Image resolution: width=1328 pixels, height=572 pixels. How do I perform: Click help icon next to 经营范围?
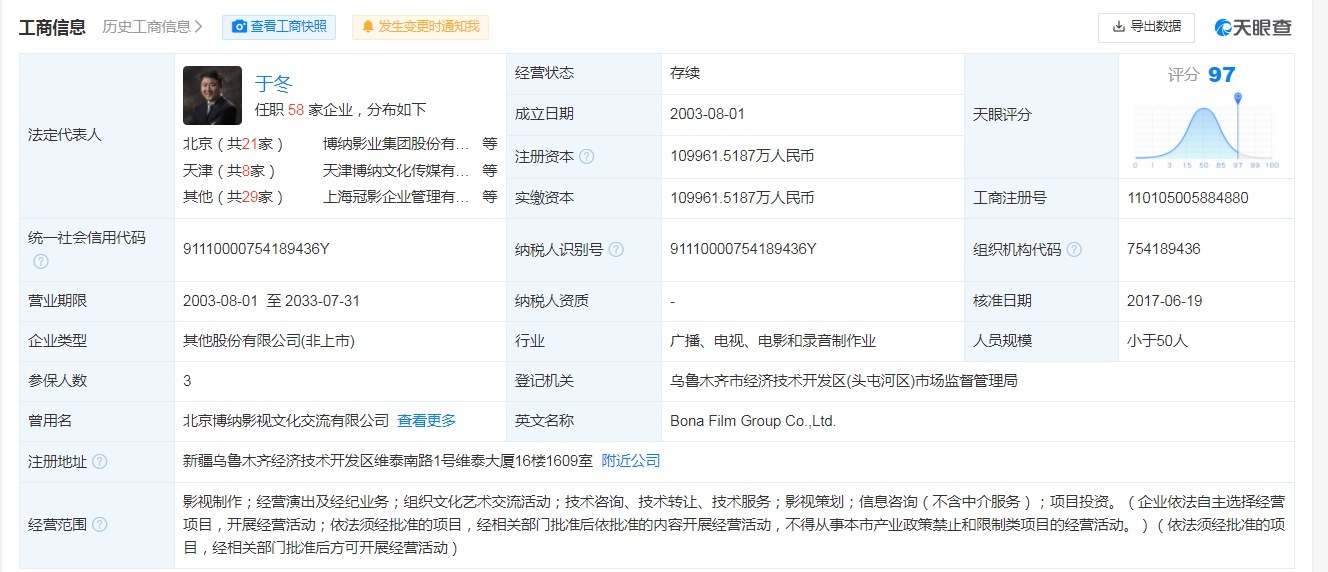click(x=99, y=524)
